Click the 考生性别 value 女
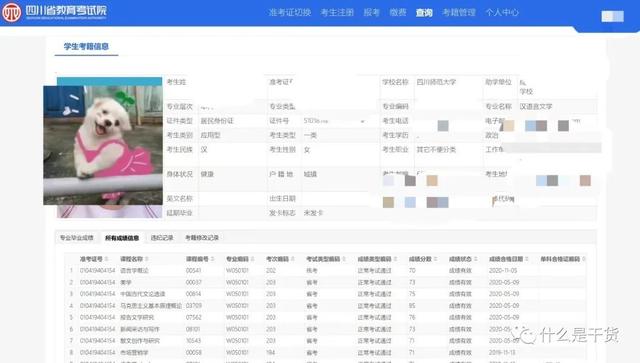This screenshot has width=640, height=363. 307,149
